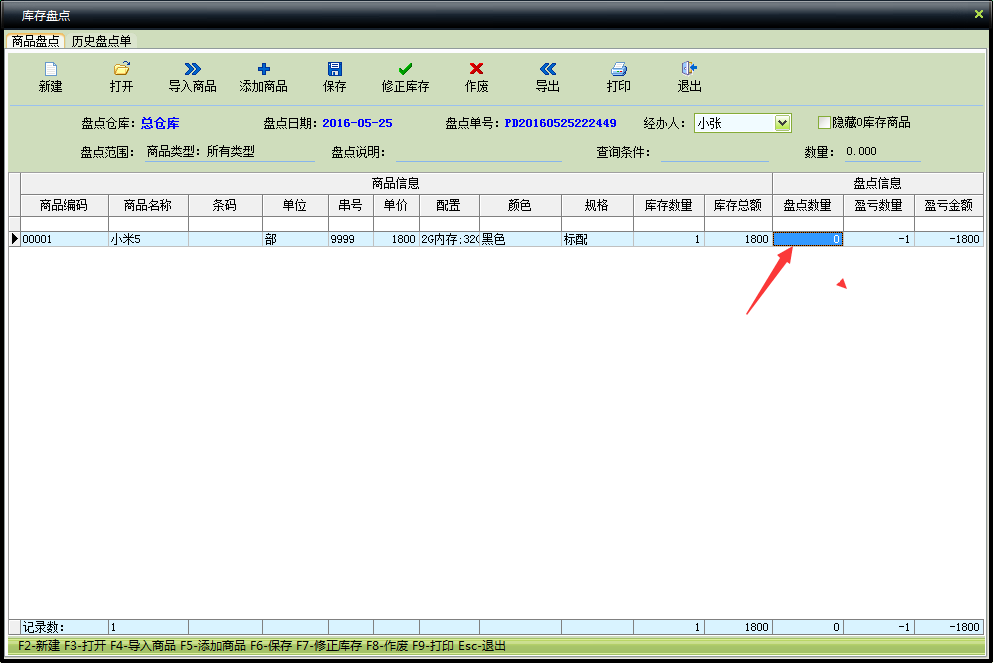Click the color cell 黑色
Viewport: 993px width, 663px height.
tap(520, 239)
